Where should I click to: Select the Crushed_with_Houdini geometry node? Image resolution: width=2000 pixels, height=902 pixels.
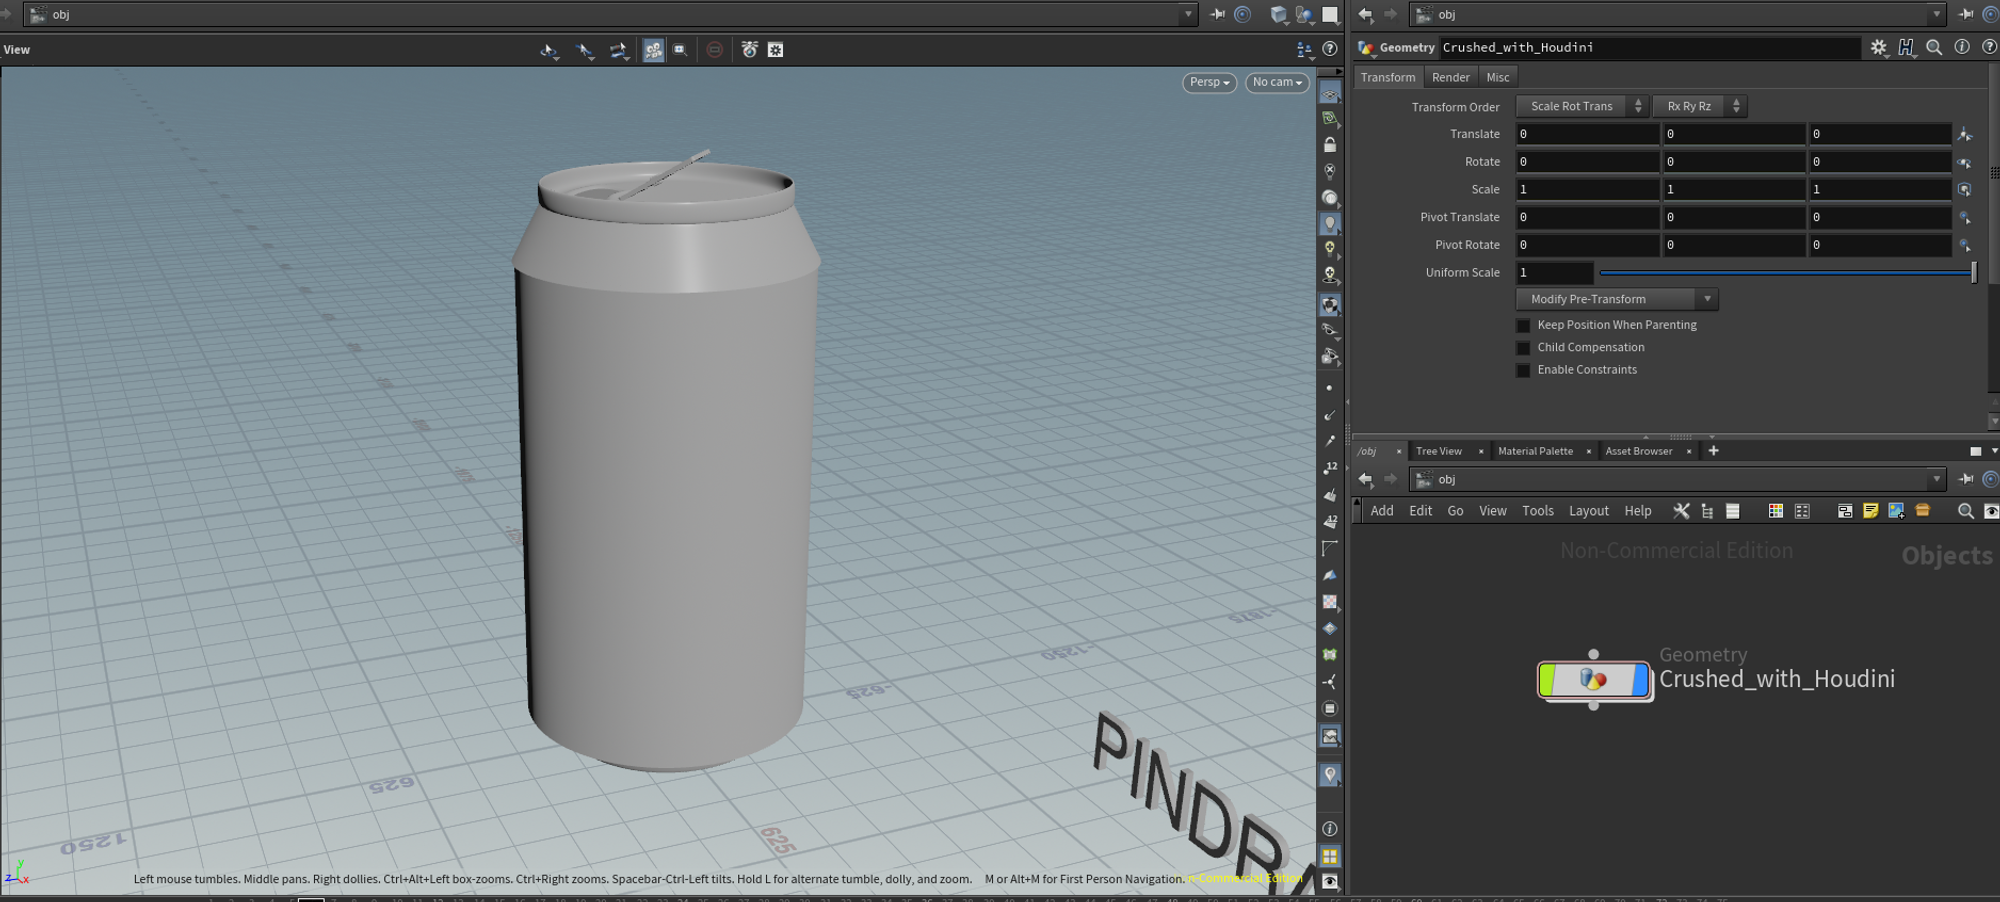(1594, 680)
